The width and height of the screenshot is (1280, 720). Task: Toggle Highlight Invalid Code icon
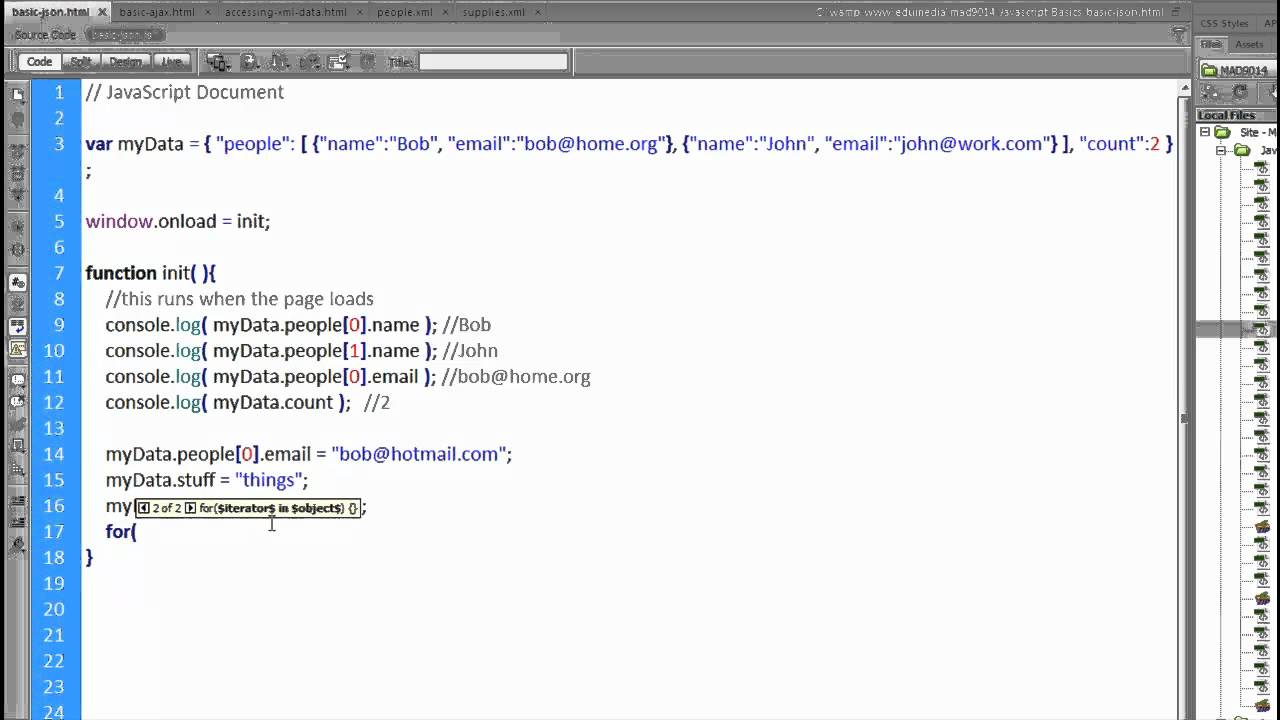pyautogui.click(x=17, y=304)
